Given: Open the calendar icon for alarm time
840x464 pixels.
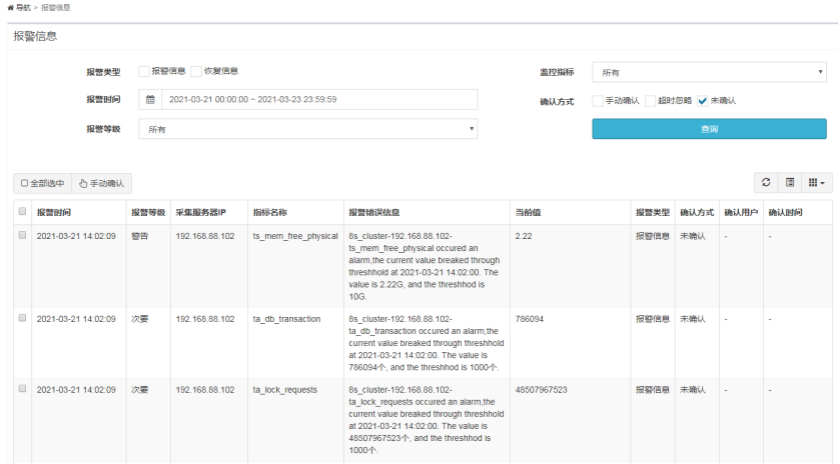Looking at the screenshot, I should click(151, 100).
